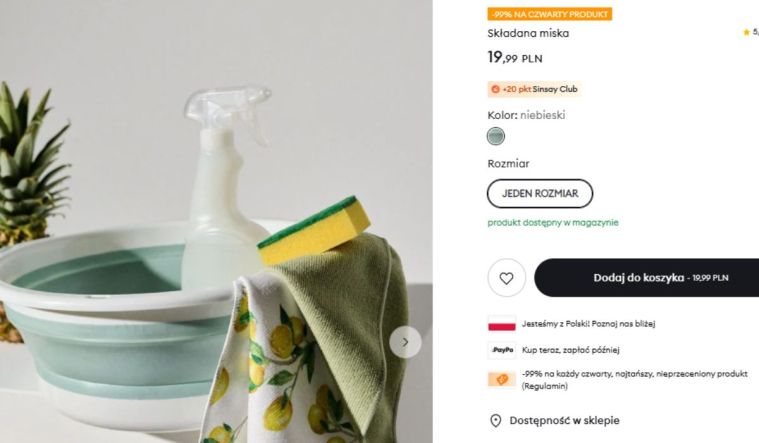Choose the niebieski color swatch
Screen dimensions: 759x443
[495, 137]
